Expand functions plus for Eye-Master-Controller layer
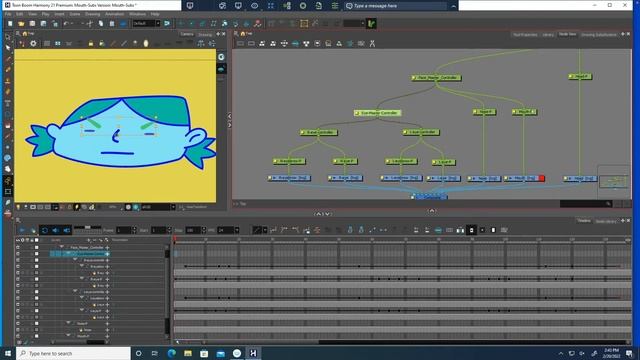The image size is (640, 360). (107, 254)
